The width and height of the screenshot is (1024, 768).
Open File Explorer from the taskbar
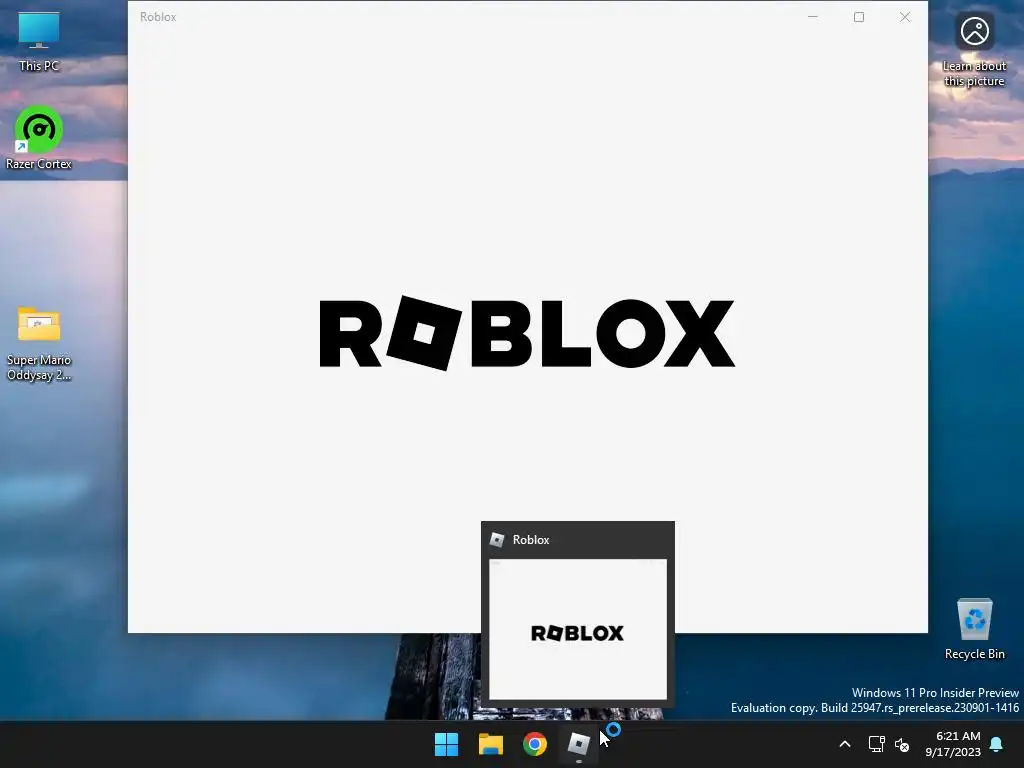[490, 744]
